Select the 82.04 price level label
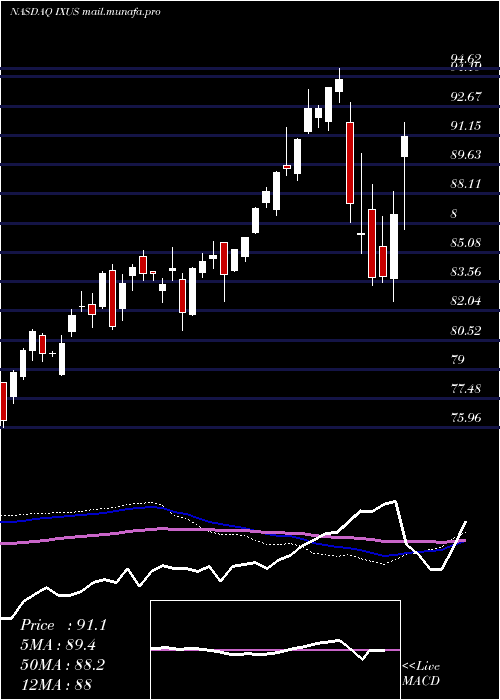500x700 pixels. coord(466,302)
